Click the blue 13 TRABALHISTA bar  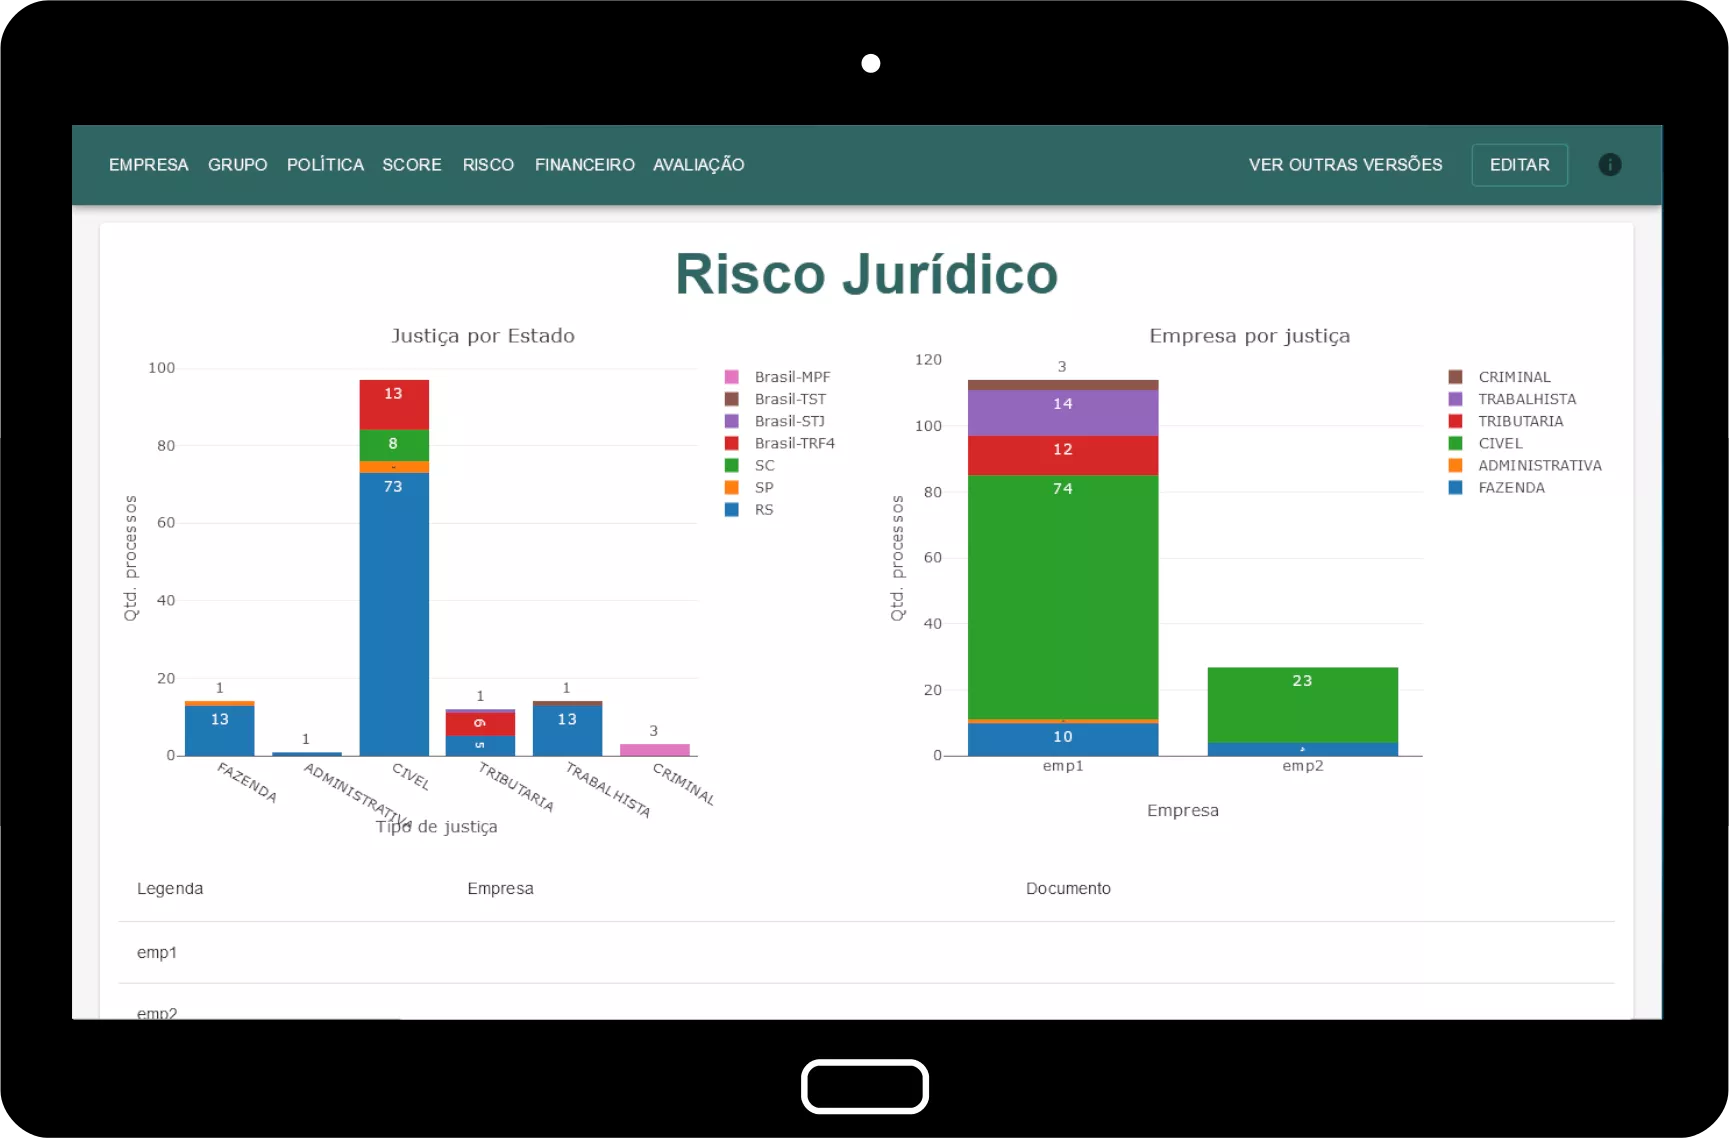click(x=567, y=731)
